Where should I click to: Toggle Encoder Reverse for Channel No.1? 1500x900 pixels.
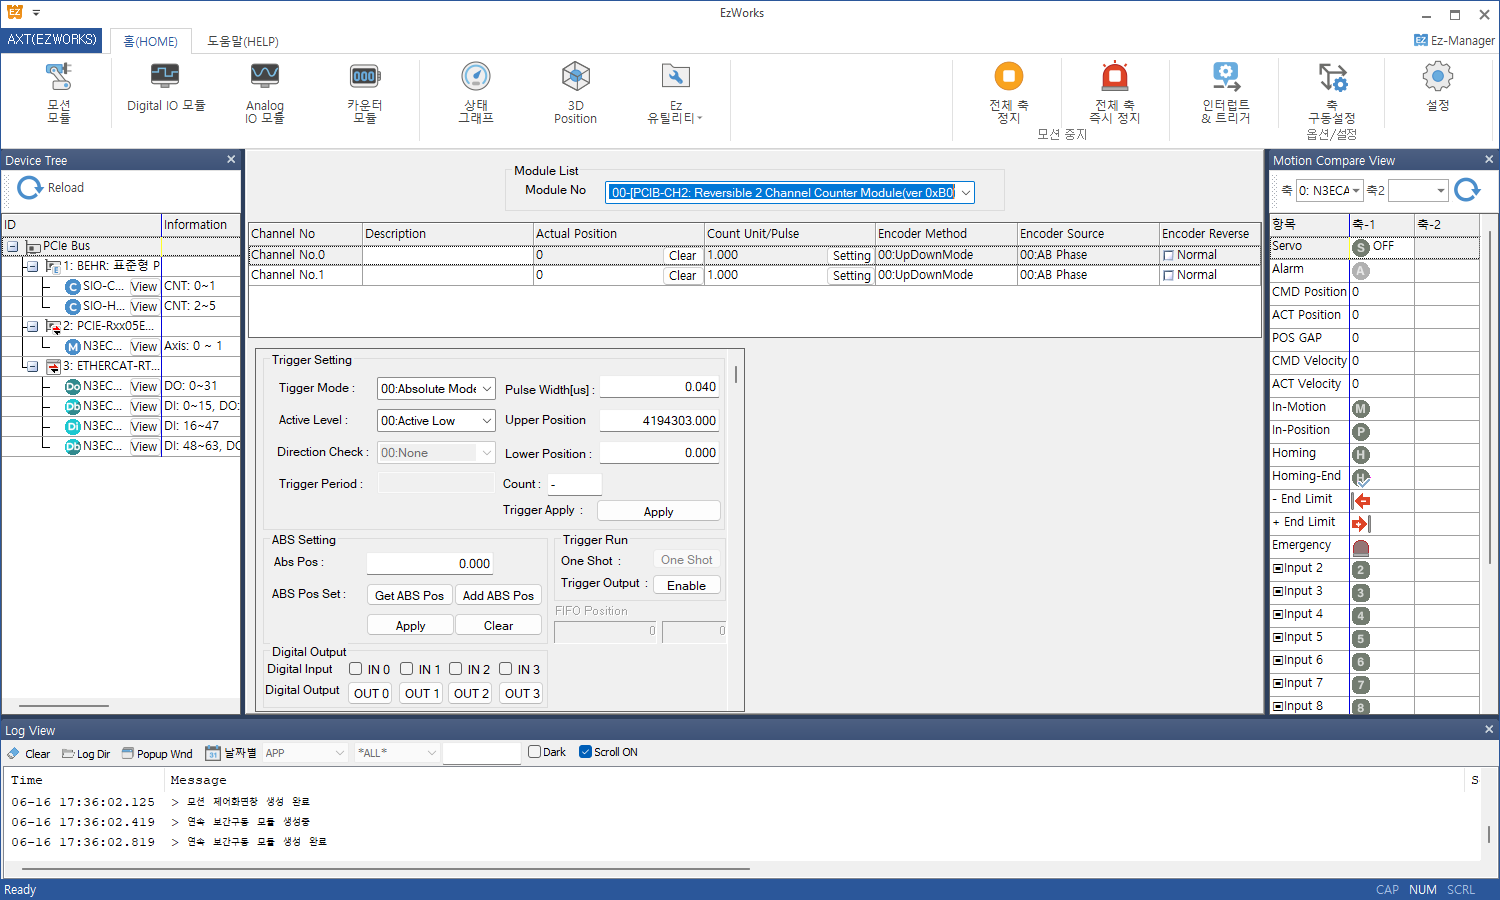[1168, 276]
